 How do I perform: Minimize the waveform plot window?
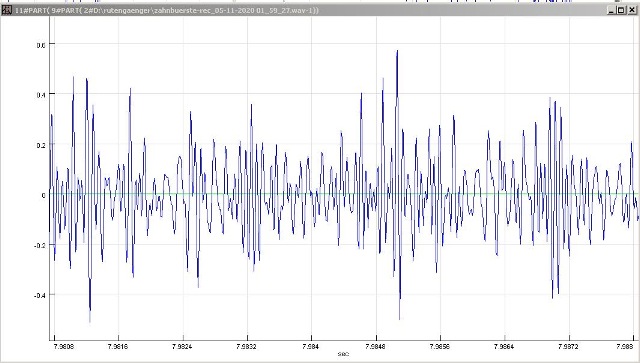tap(611, 10)
